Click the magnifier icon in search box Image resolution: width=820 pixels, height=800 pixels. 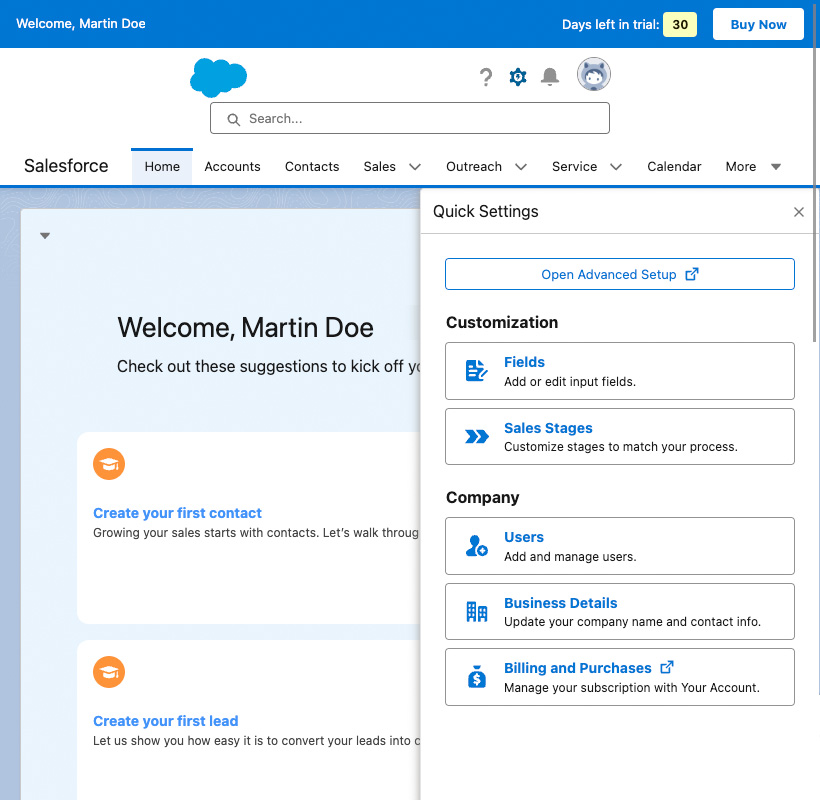233,119
